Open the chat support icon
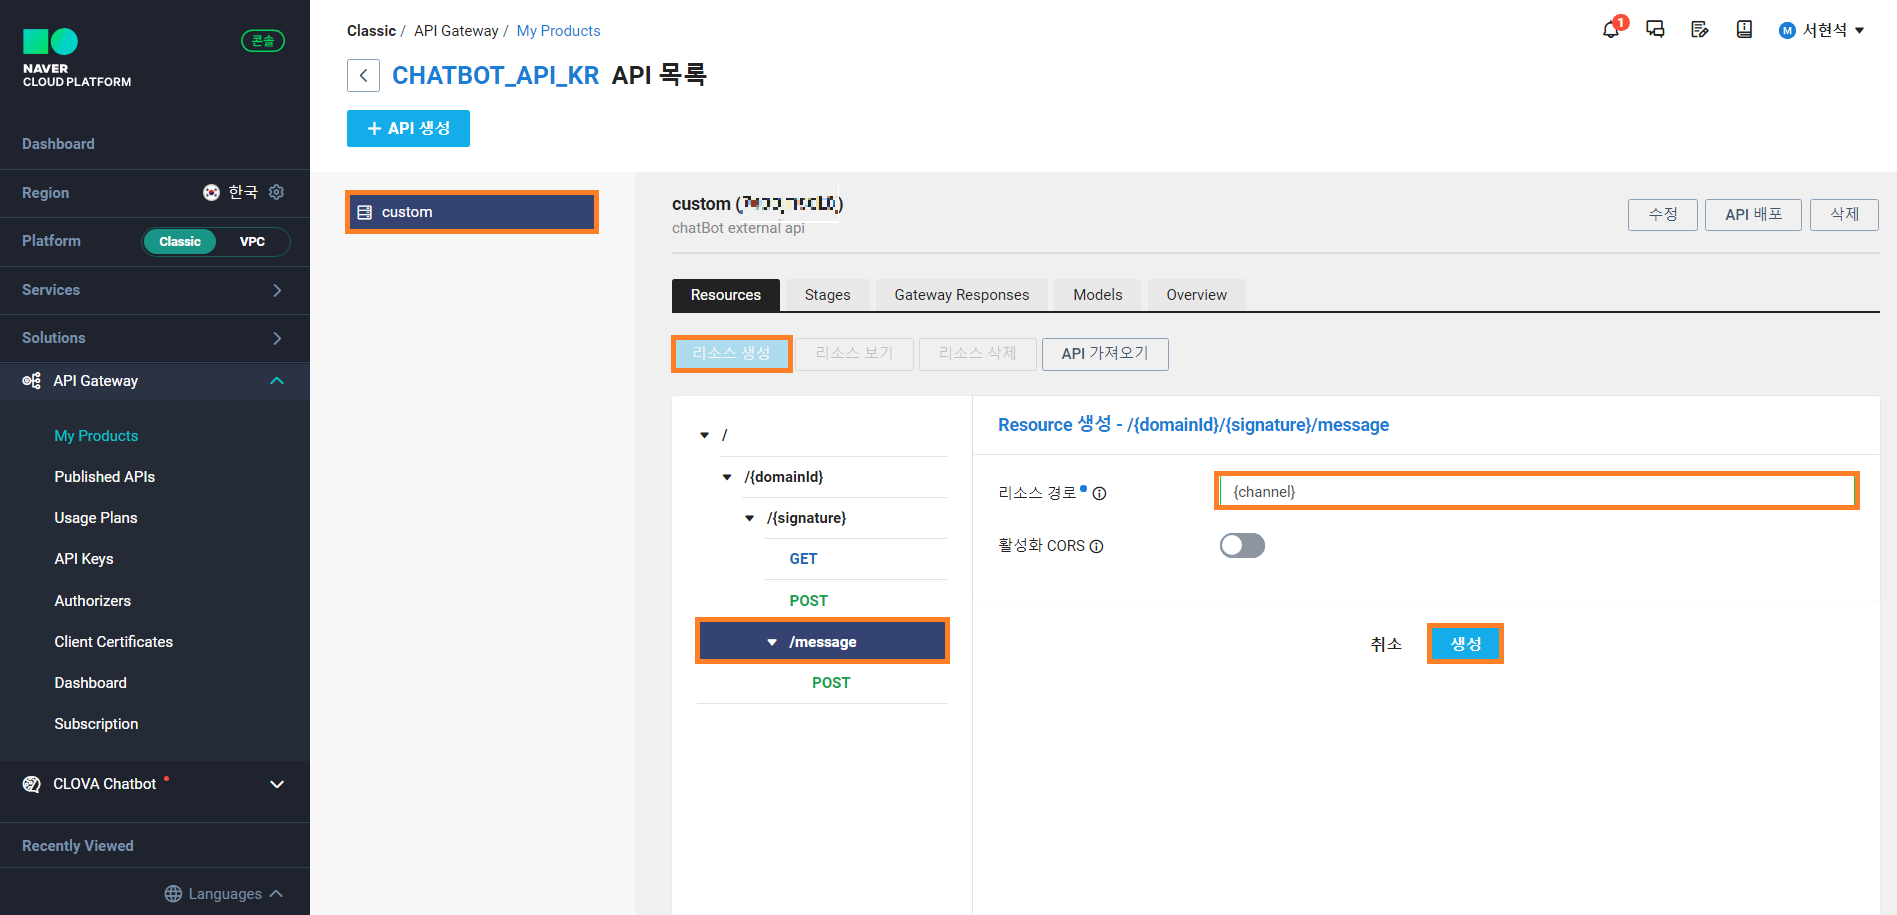This screenshot has height=915, width=1897. 1655,30
